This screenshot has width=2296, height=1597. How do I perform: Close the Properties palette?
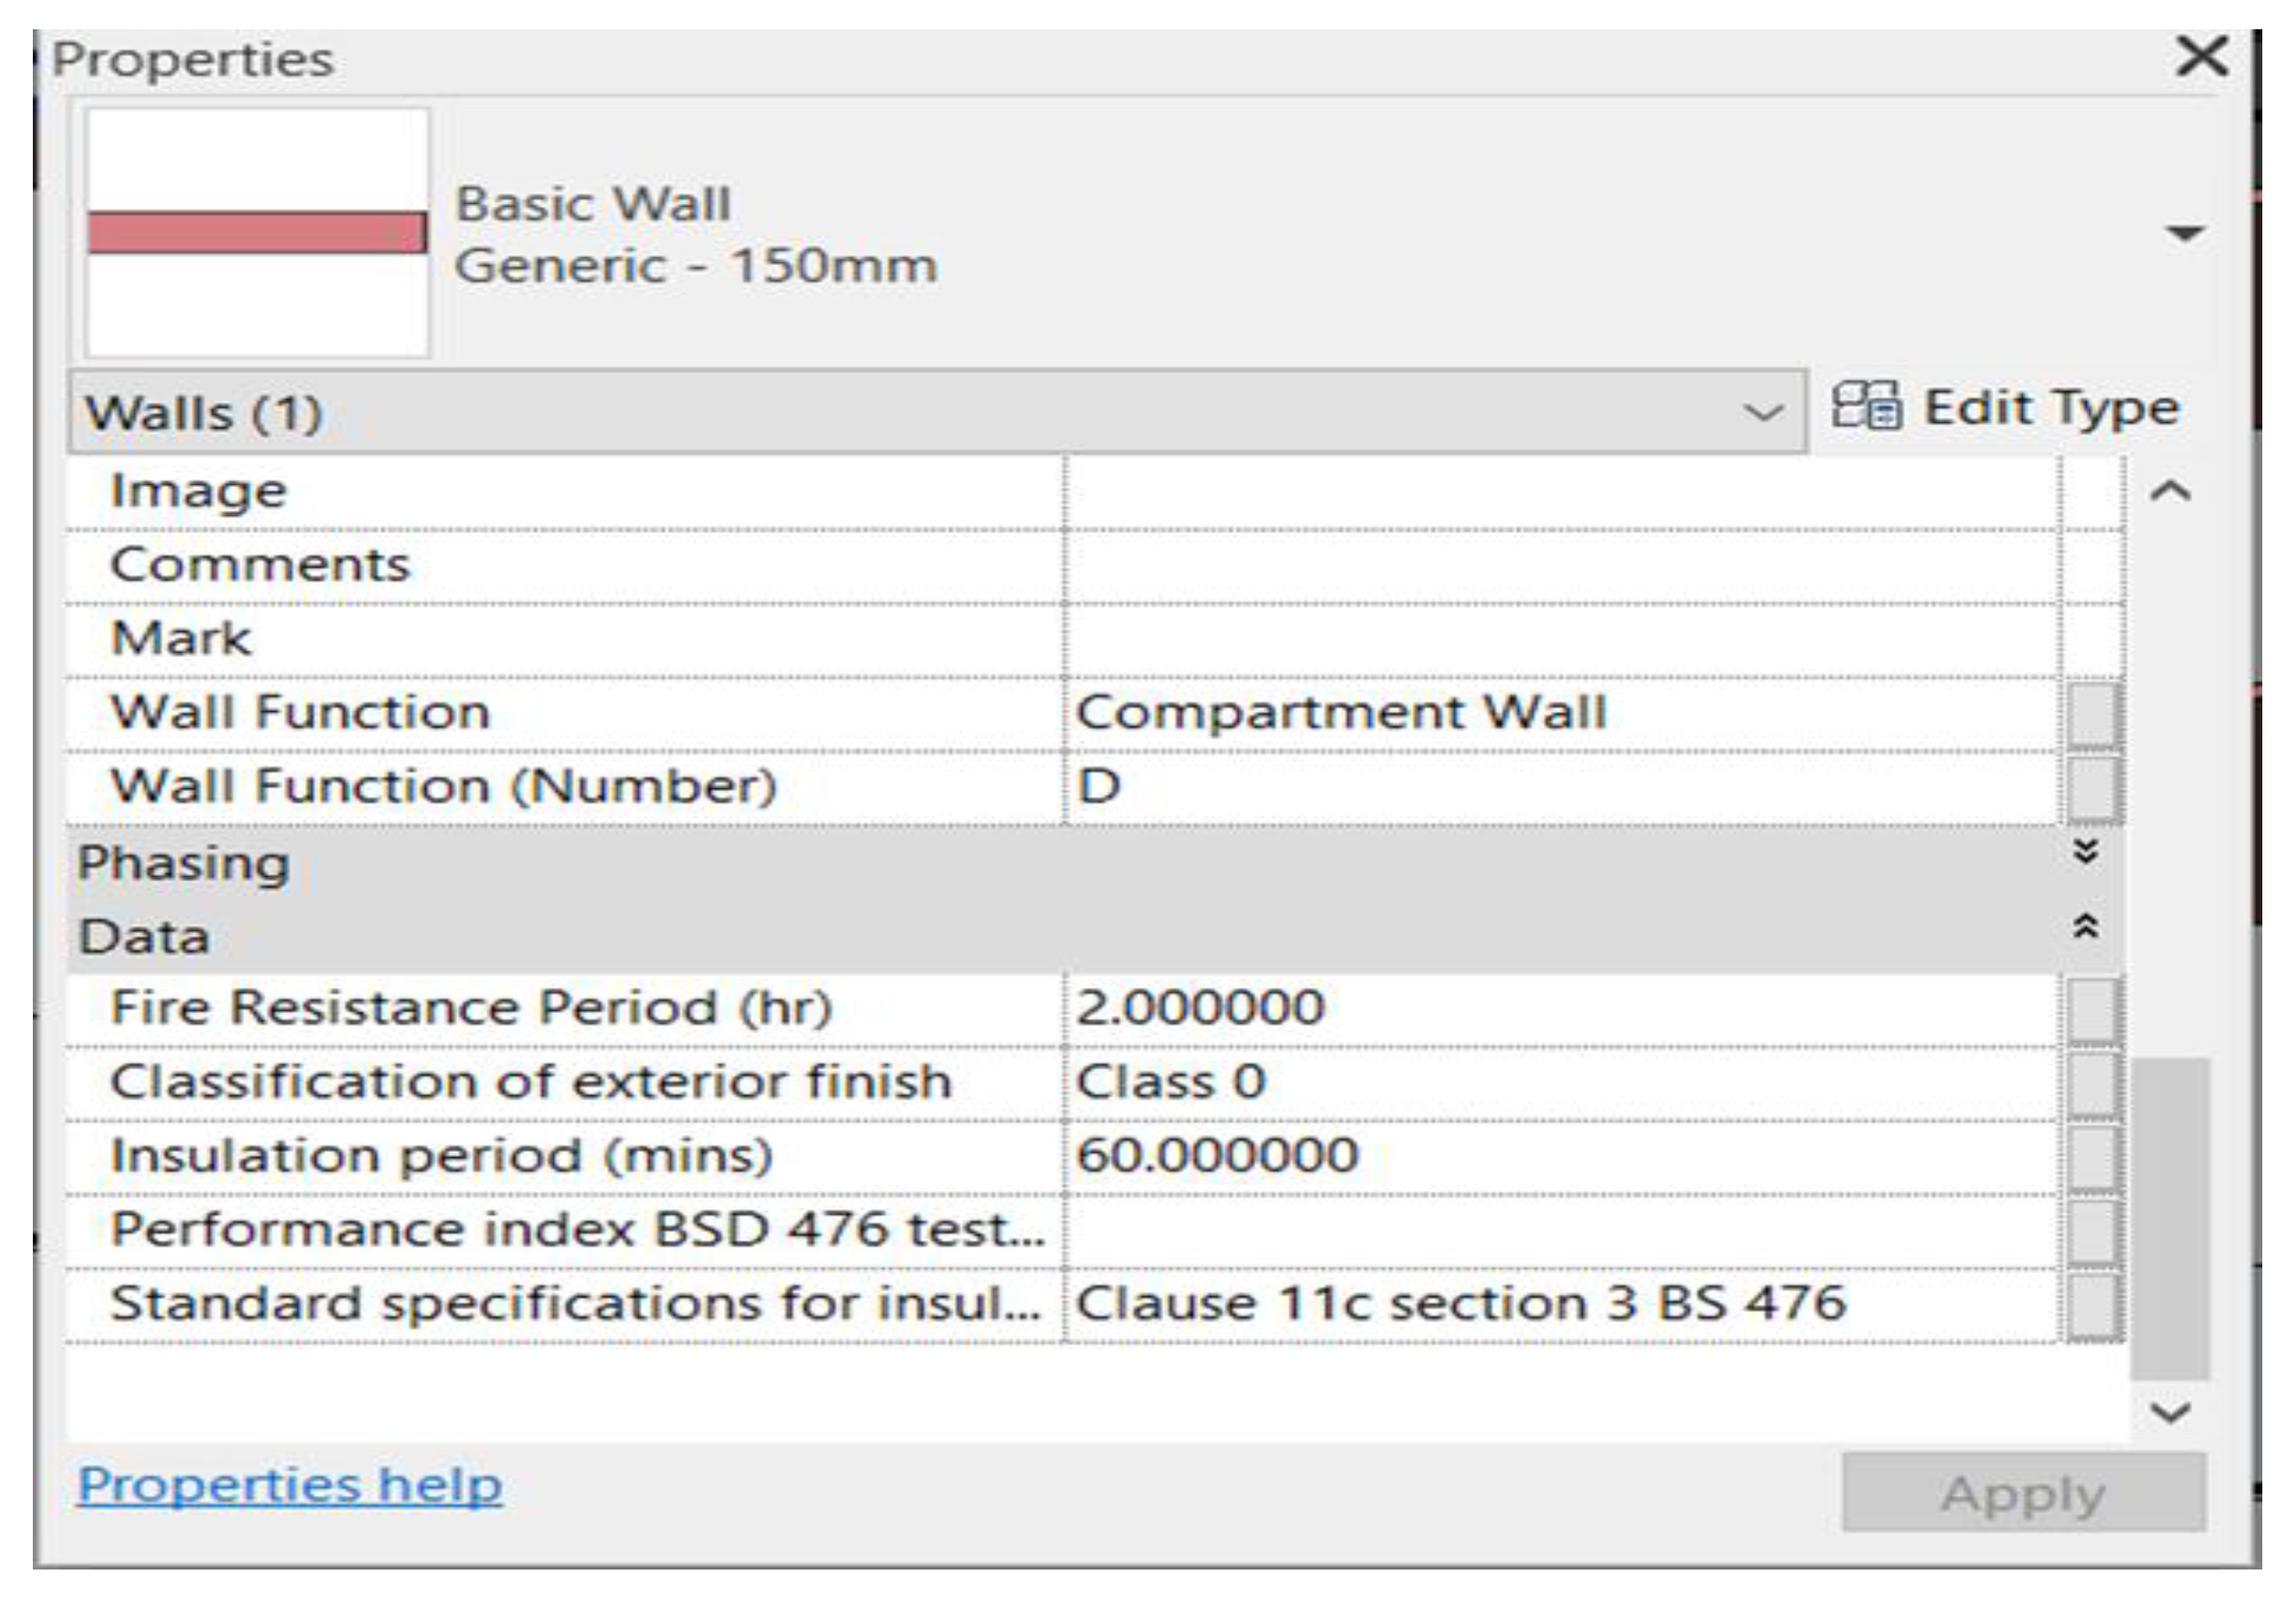(x=2201, y=56)
